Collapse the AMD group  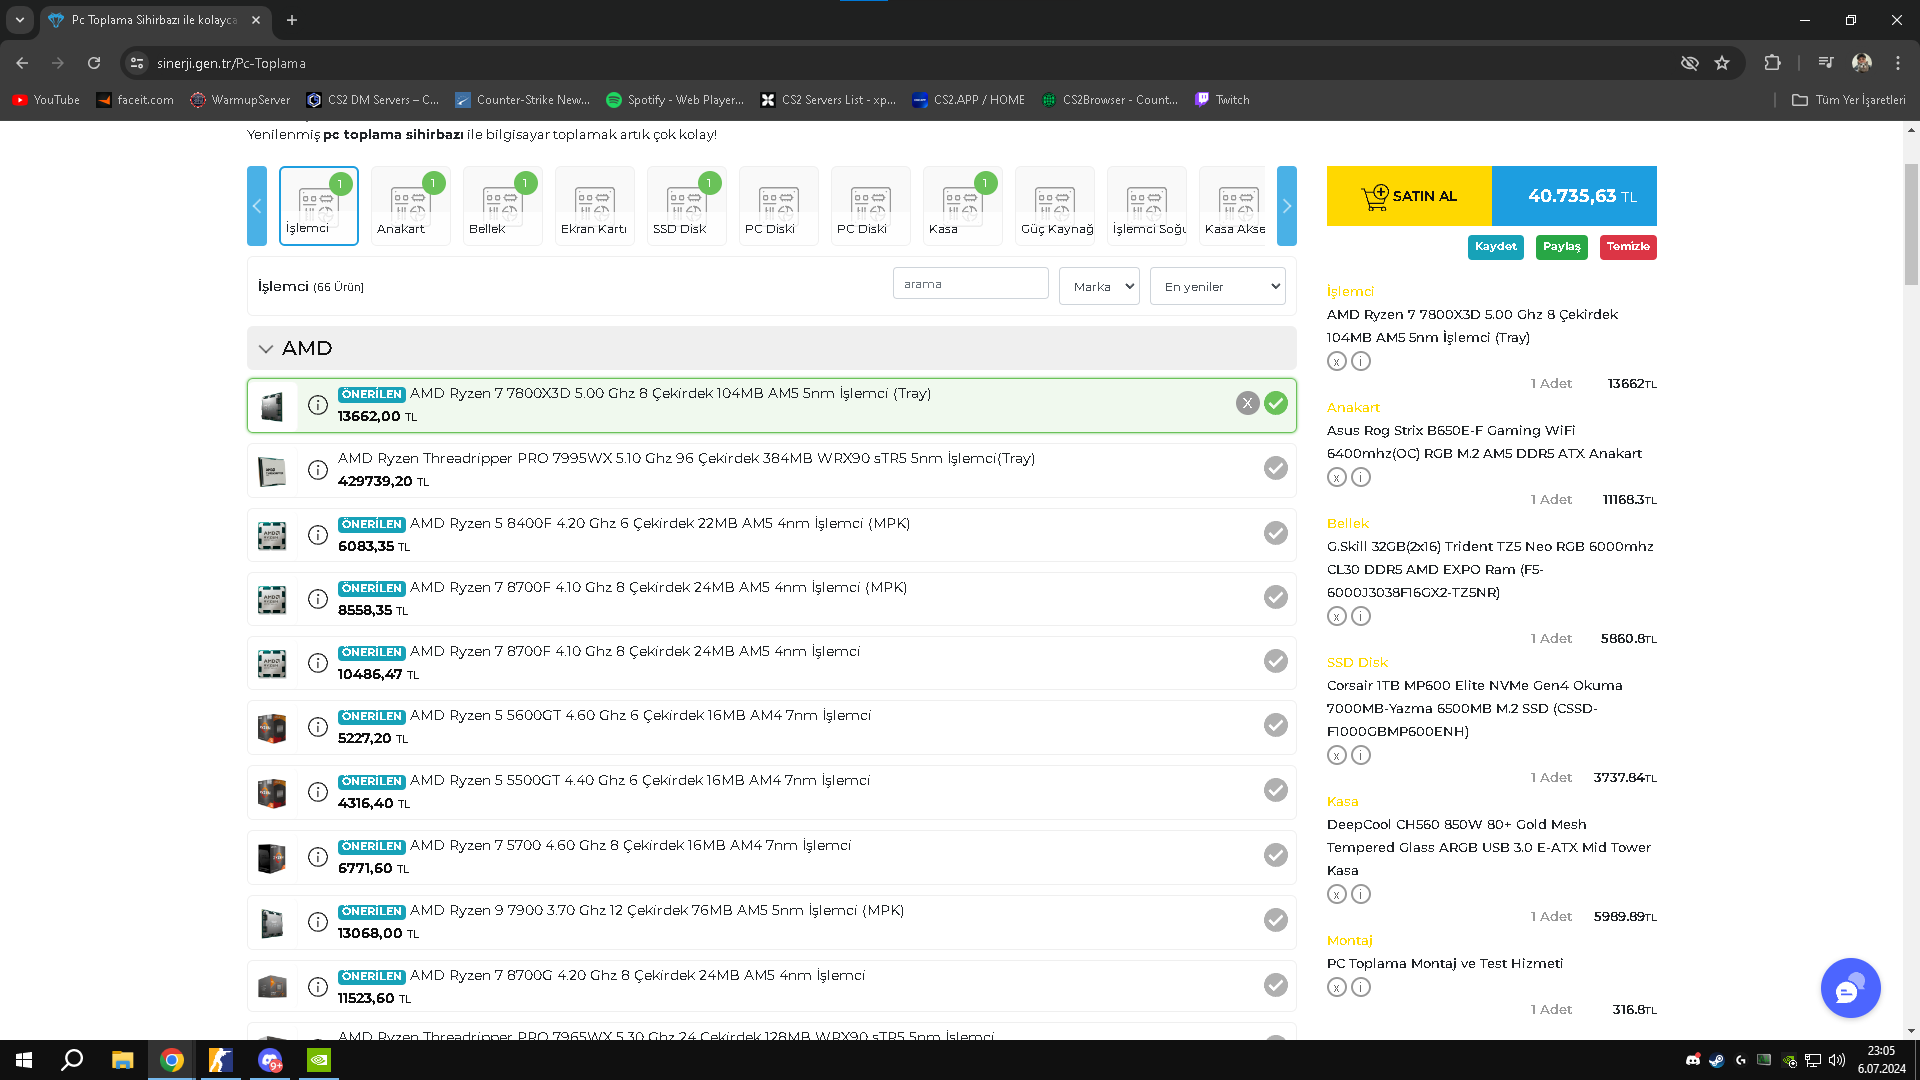coord(265,349)
